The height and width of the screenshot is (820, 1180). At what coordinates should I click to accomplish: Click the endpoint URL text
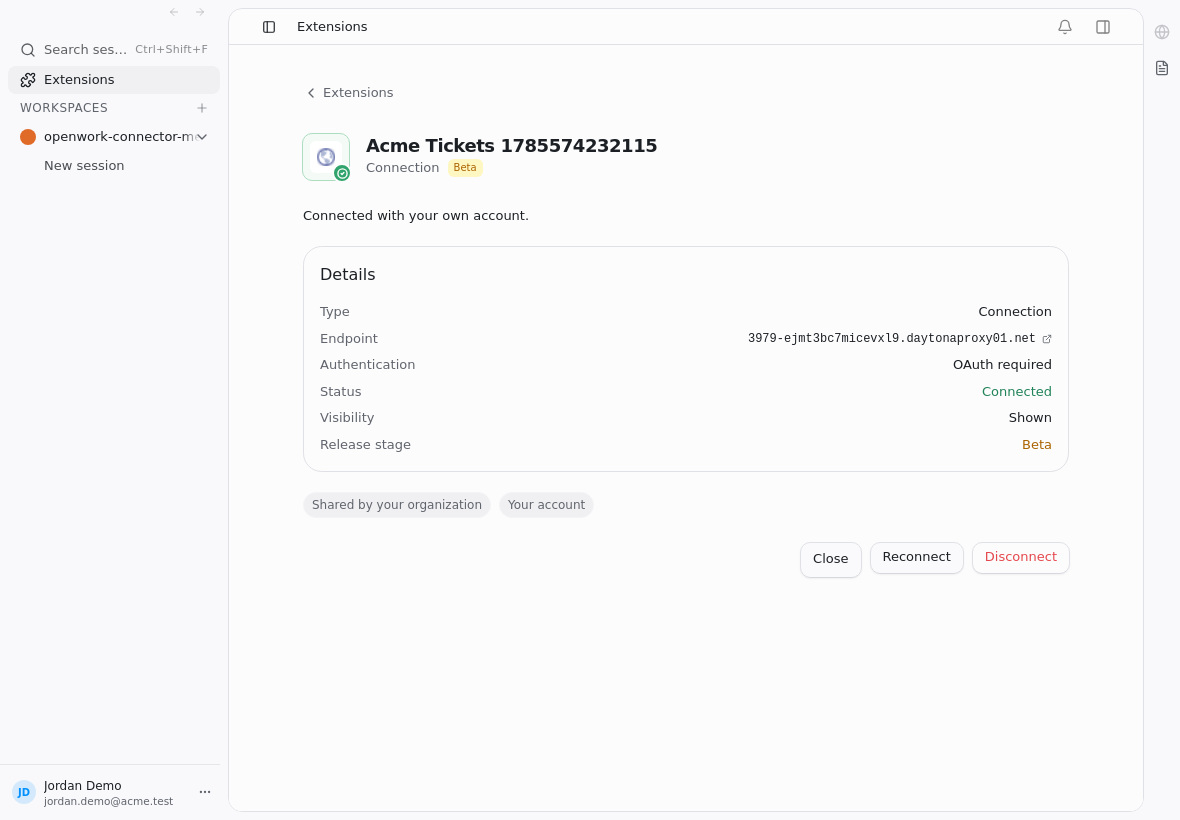[x=891, y=339]
